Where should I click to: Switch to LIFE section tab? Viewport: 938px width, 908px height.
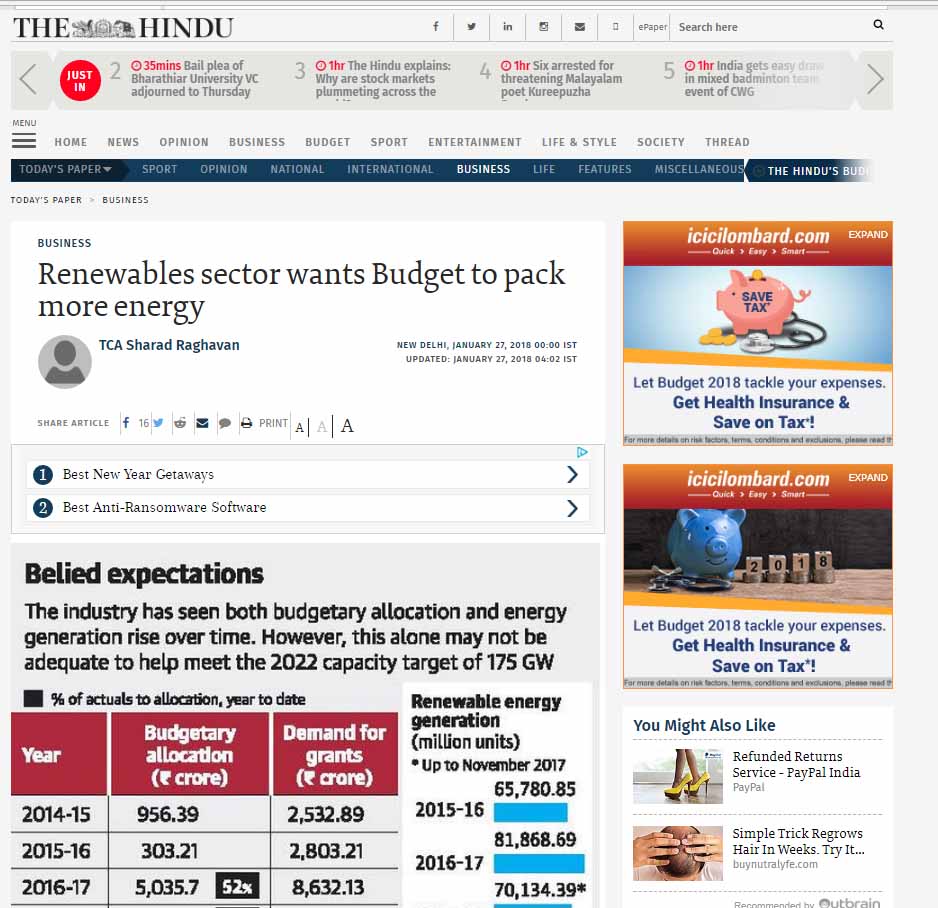click(544, 169)
